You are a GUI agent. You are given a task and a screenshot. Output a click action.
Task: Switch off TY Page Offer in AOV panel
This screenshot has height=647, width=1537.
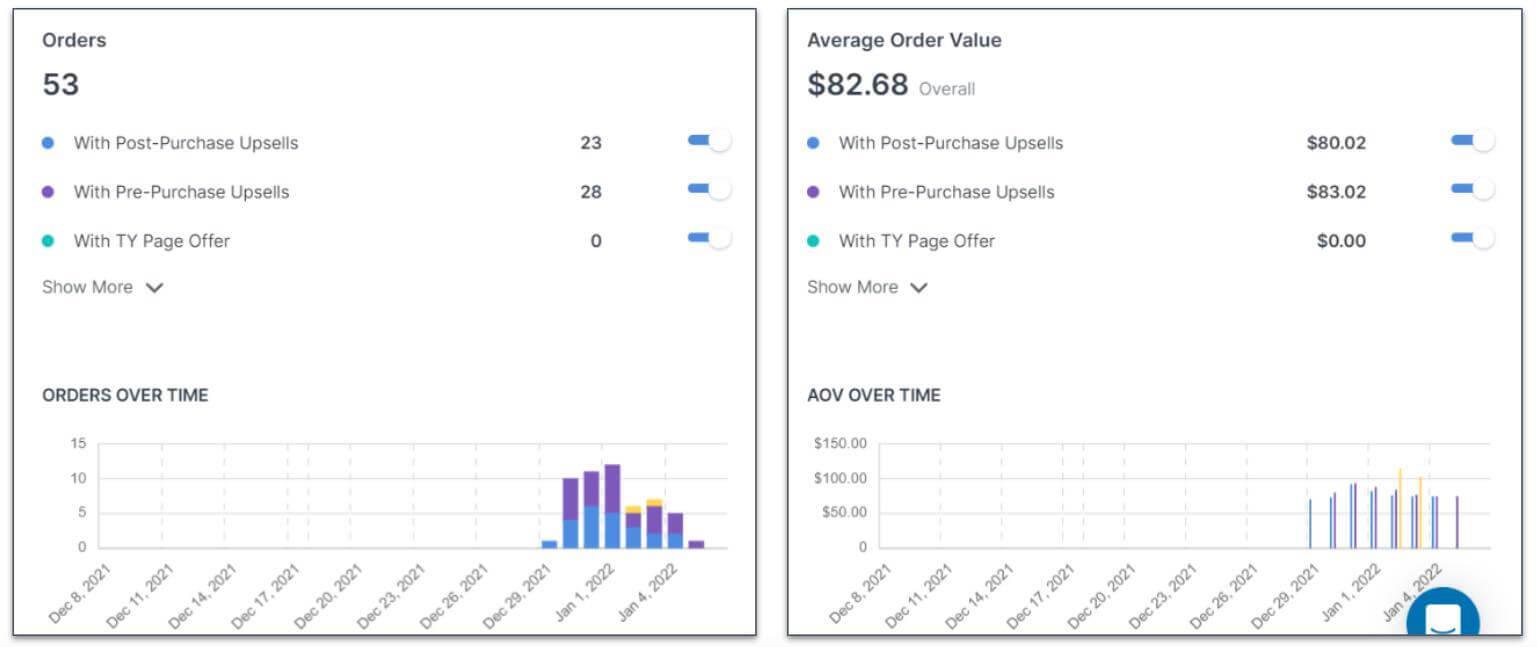(1472, 239)
